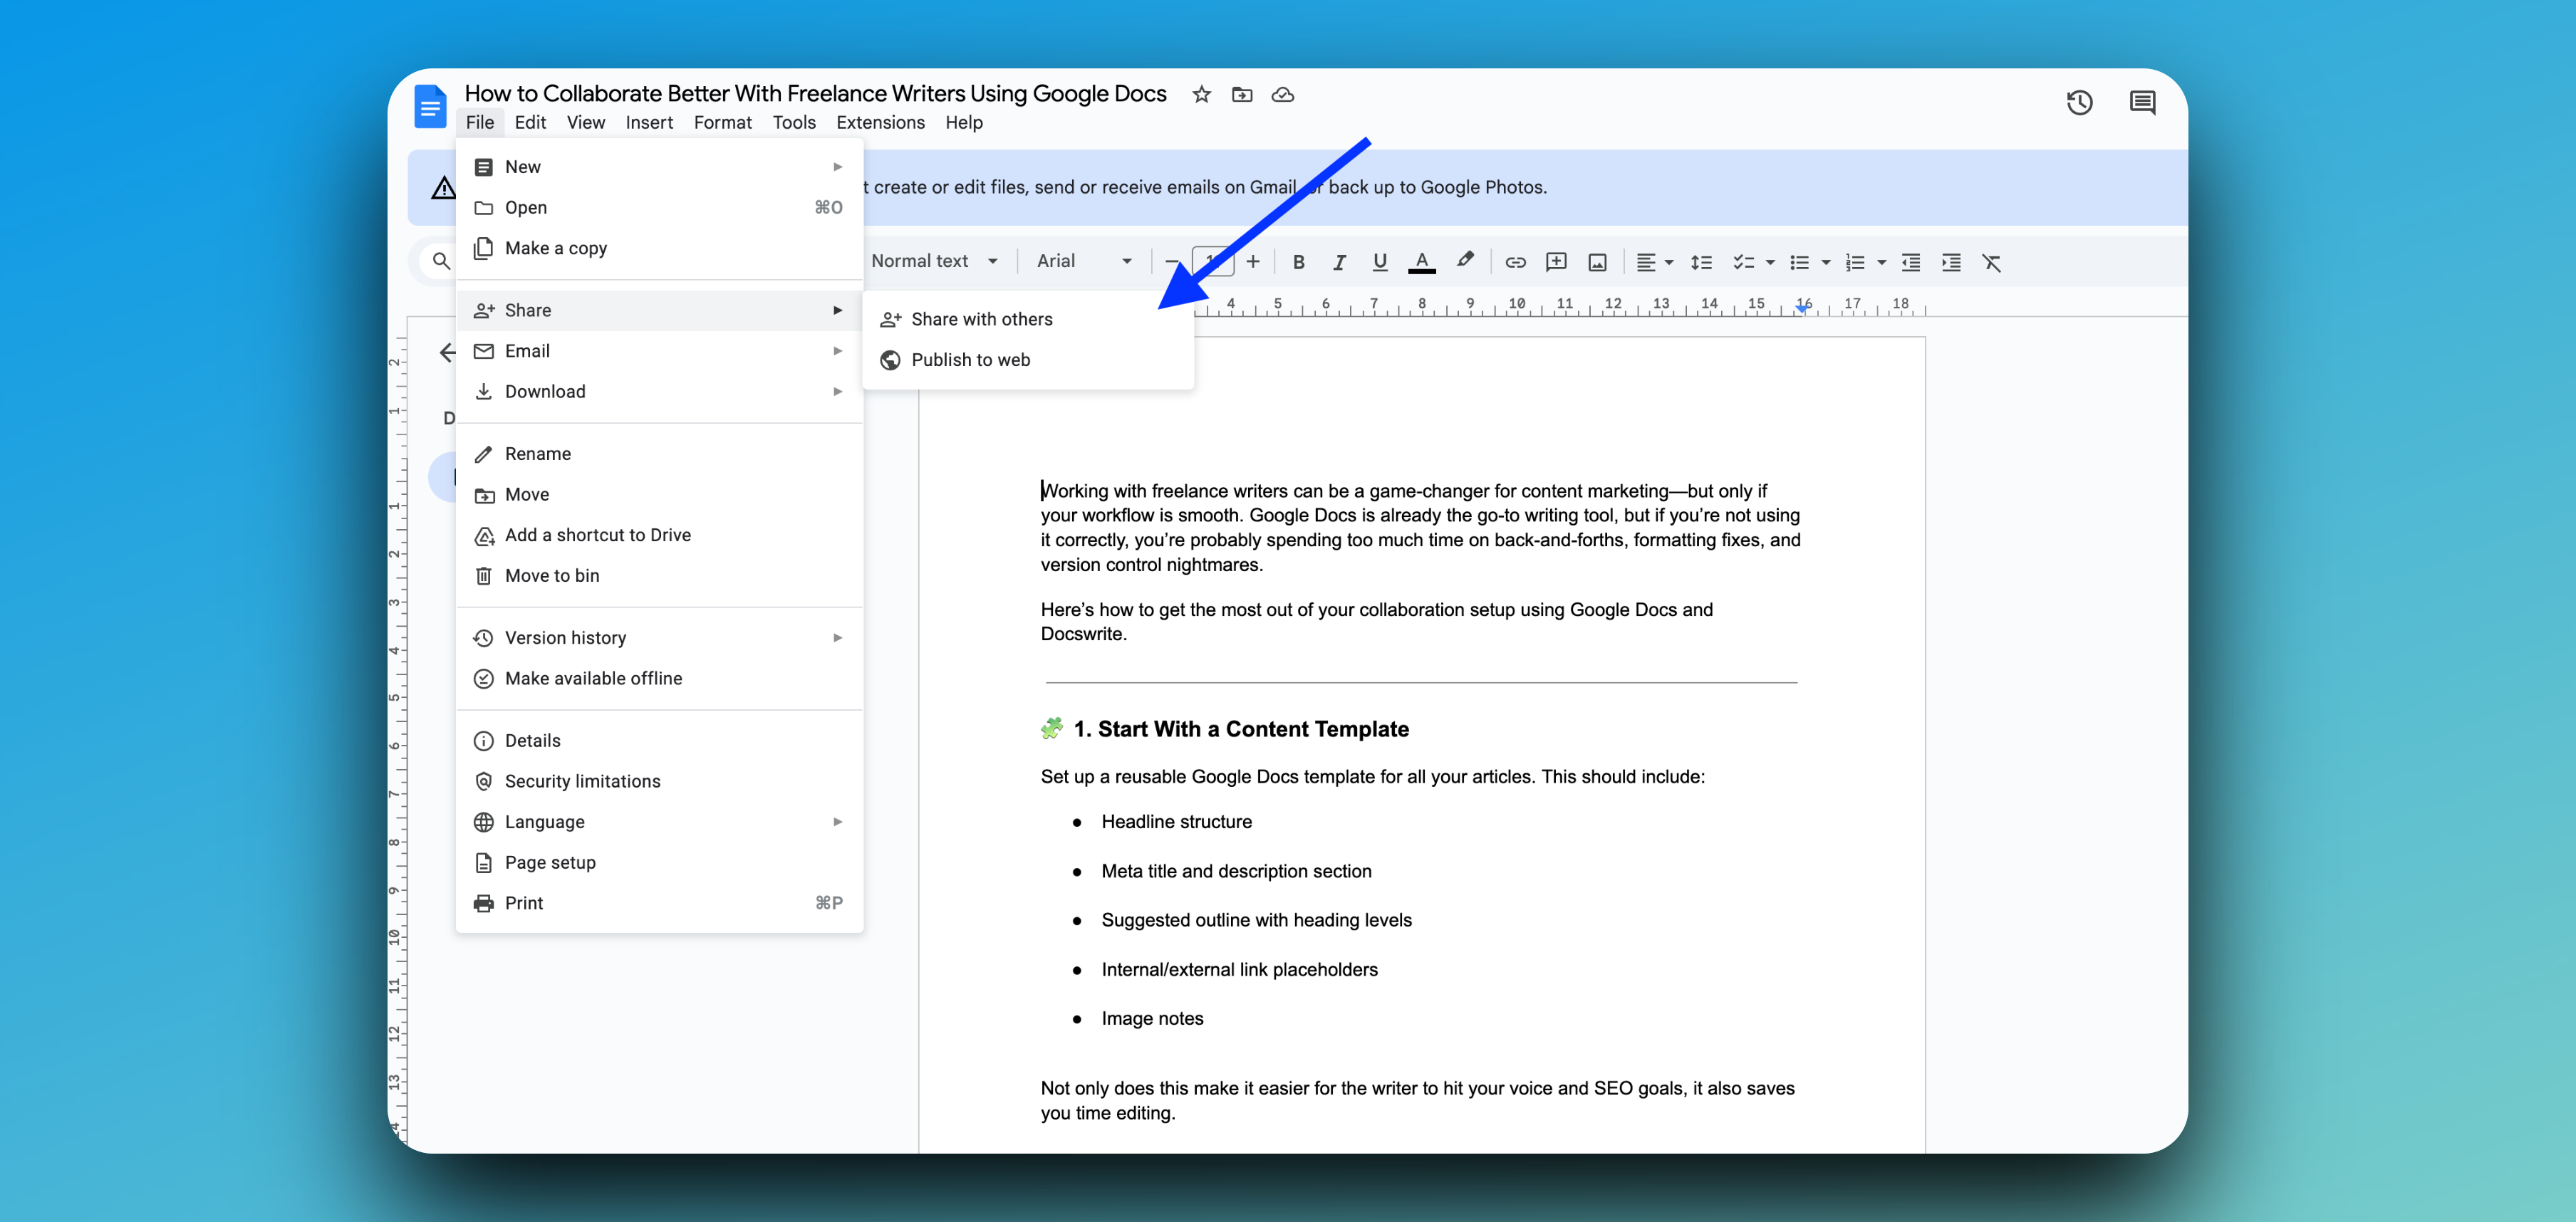Click the font size input box
The width and height of the screenshot is (2576, 1222).
(x=1213, y=261)
